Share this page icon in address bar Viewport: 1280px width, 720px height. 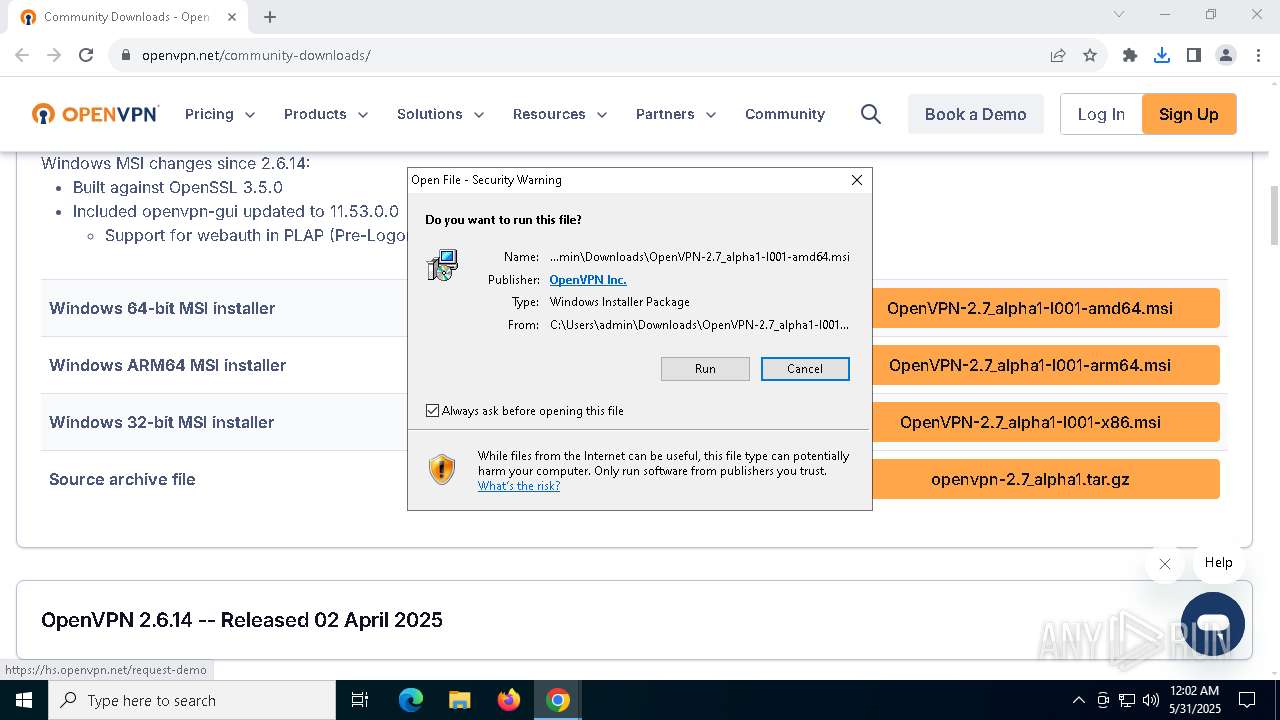click(1058, 56)
